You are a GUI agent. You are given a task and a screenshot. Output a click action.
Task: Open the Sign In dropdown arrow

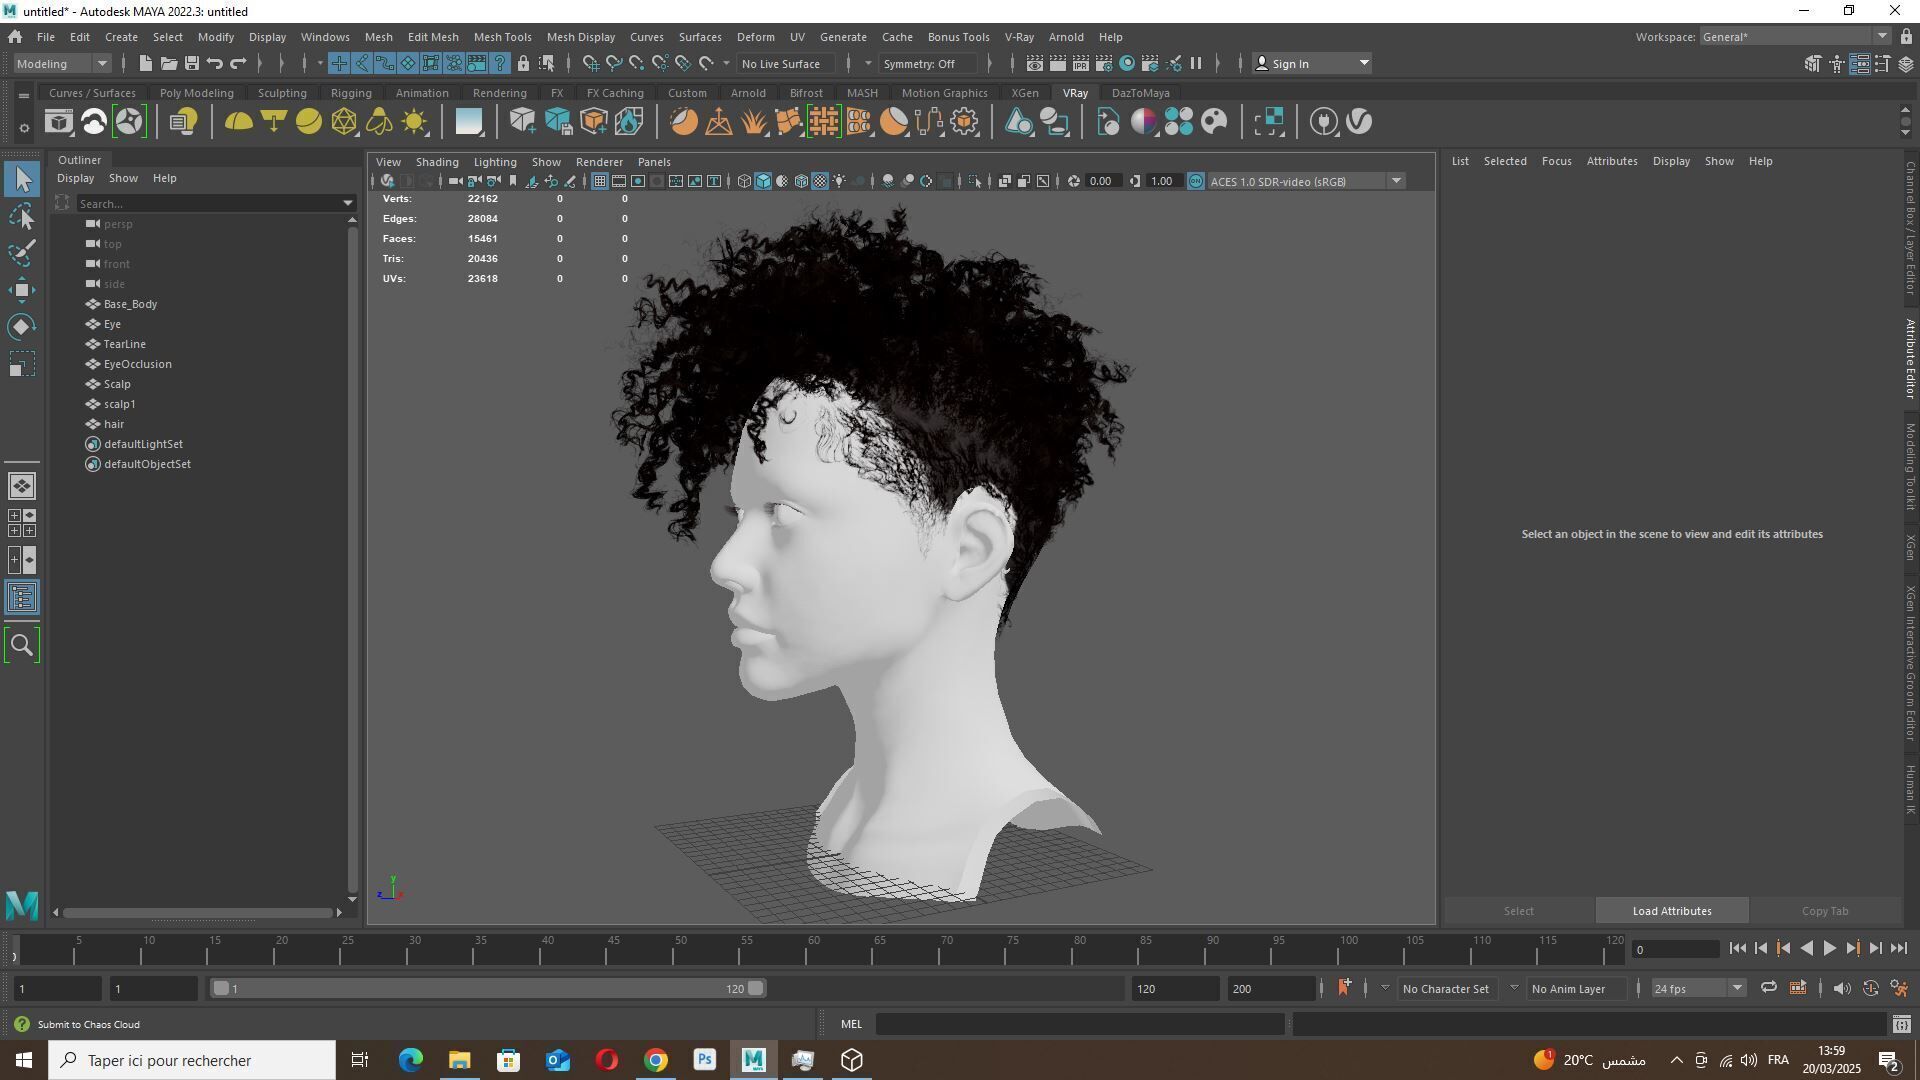tap(1363, 63)
